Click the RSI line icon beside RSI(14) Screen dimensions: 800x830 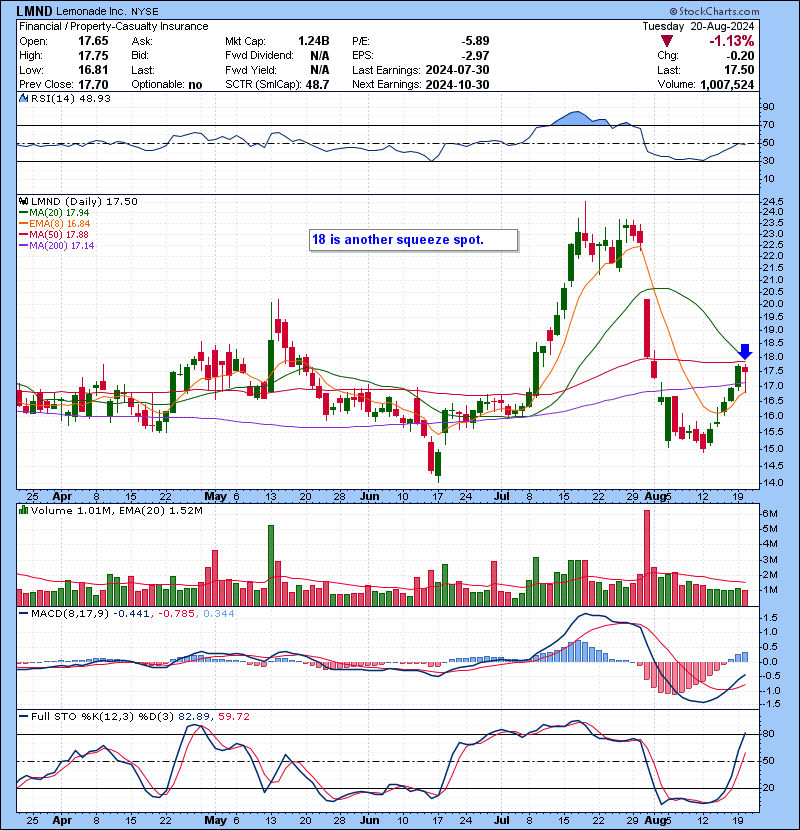pos(23,98)
